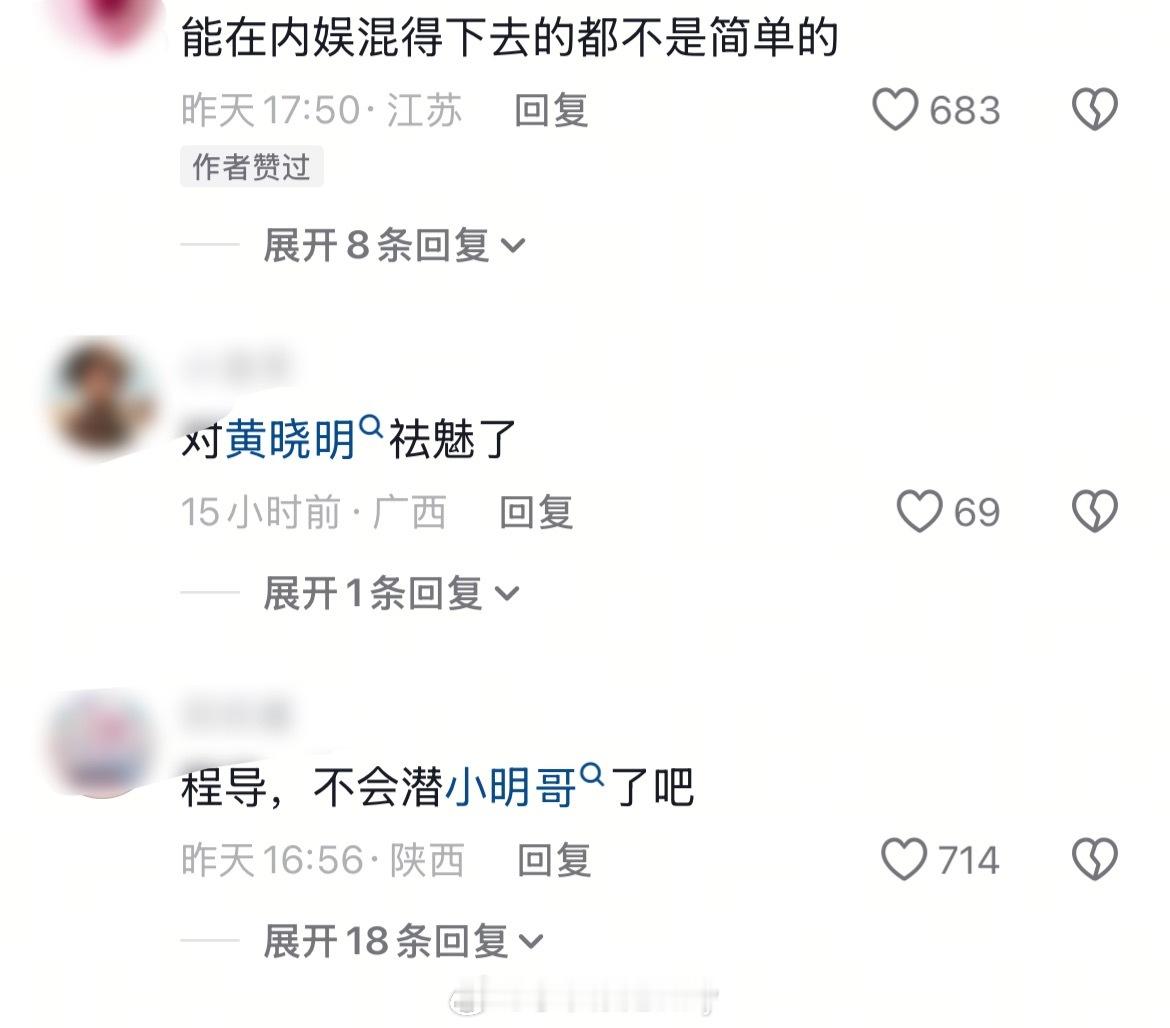
Task: Open blurred username above 祛魅 comment
Action: pos(236,366)
